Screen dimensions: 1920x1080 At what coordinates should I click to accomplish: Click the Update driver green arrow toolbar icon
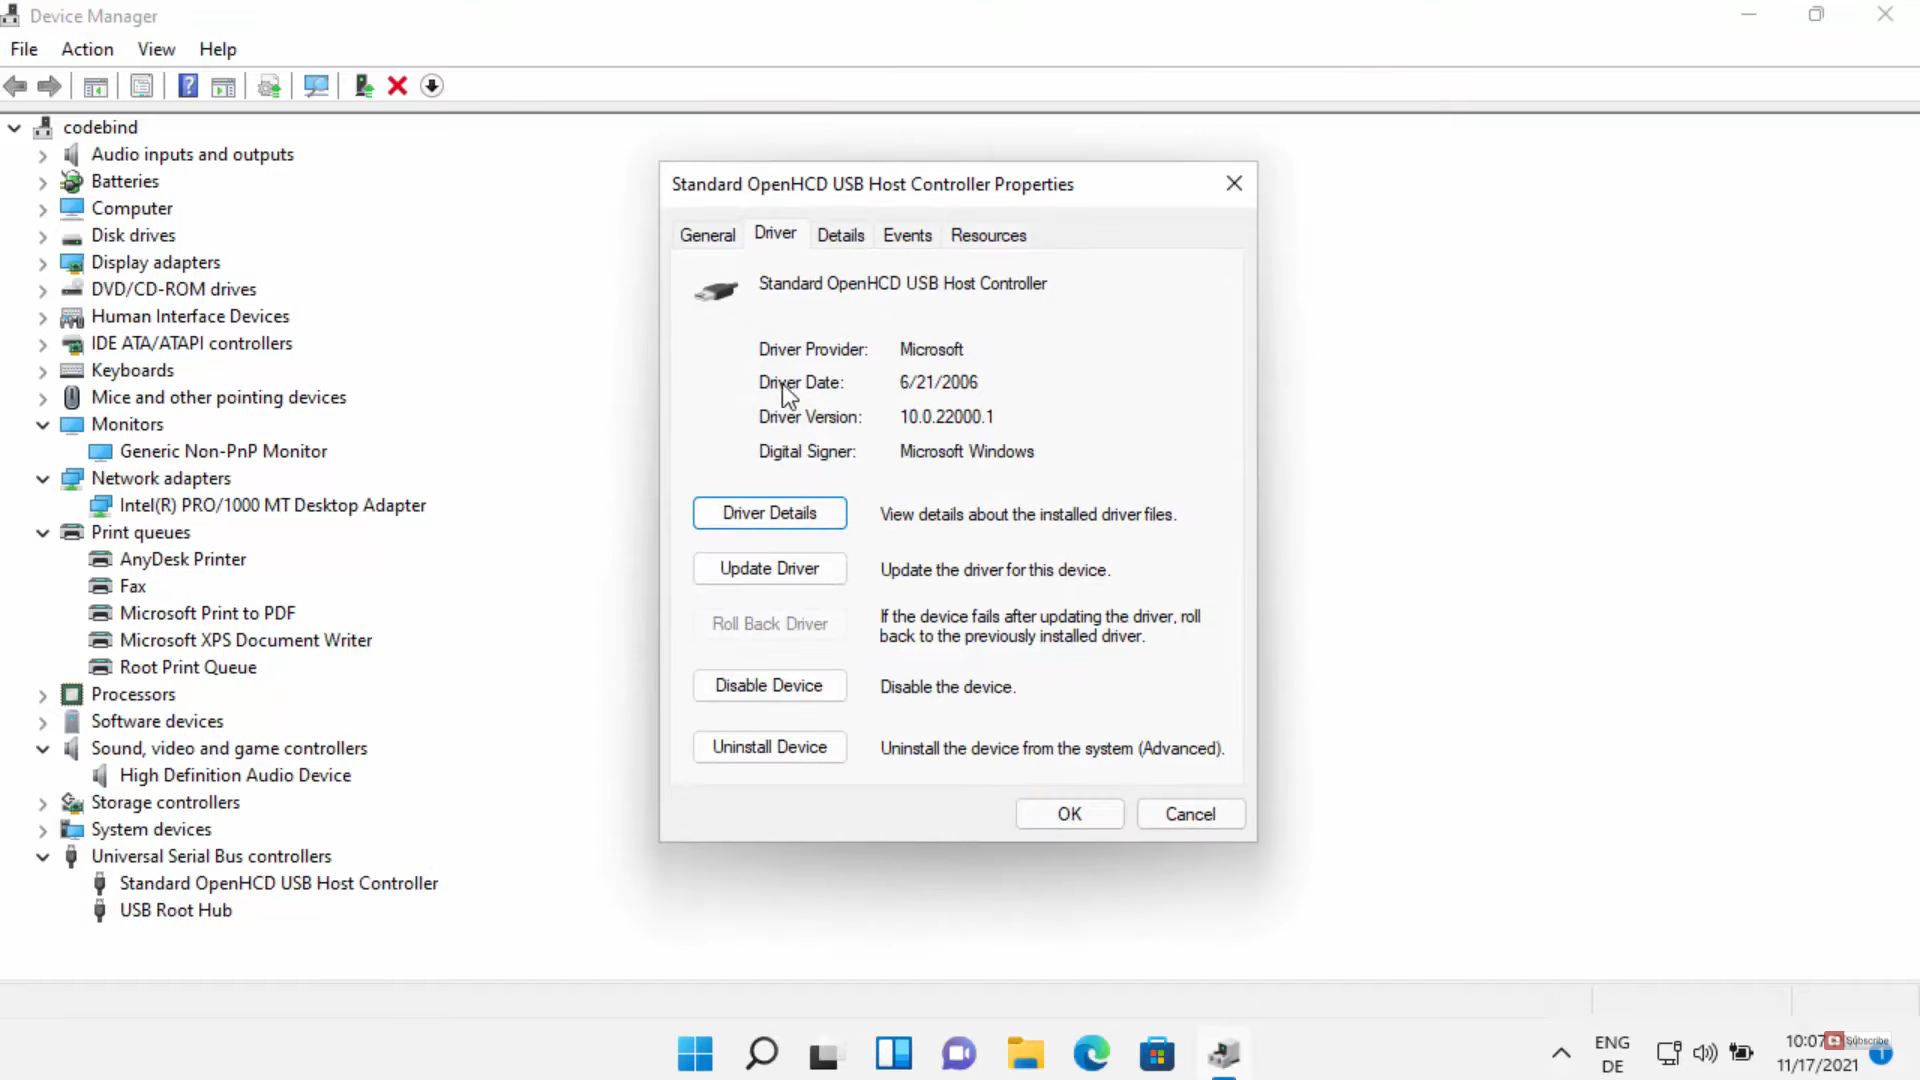[364, 86]
